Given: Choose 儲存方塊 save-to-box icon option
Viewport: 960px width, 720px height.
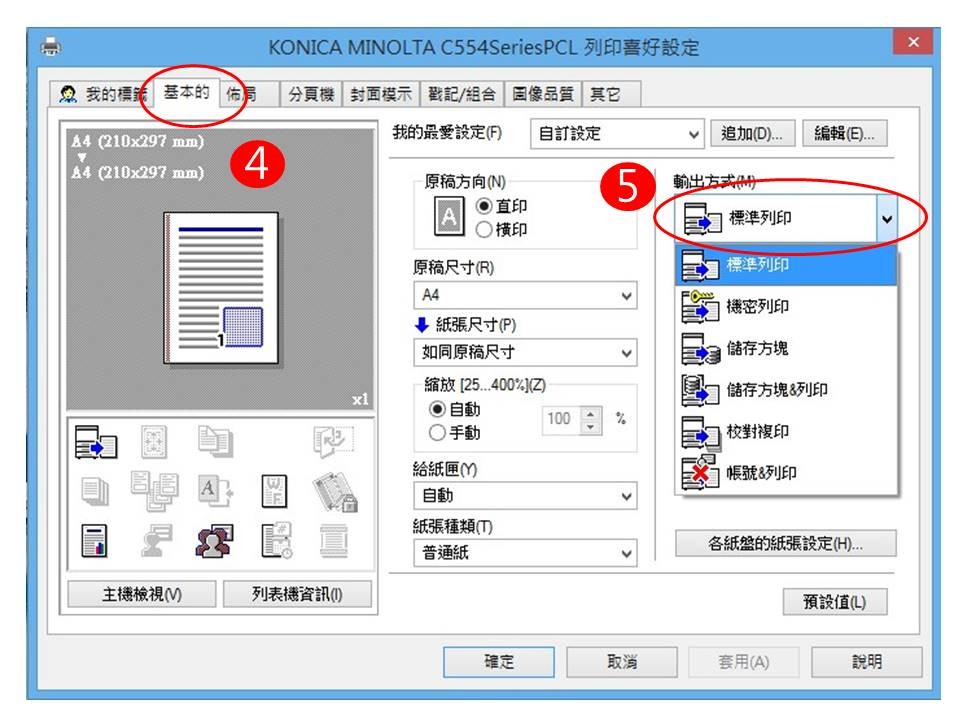Looking at the screenshot, I should pyautogui.click(x=700, y=348).
